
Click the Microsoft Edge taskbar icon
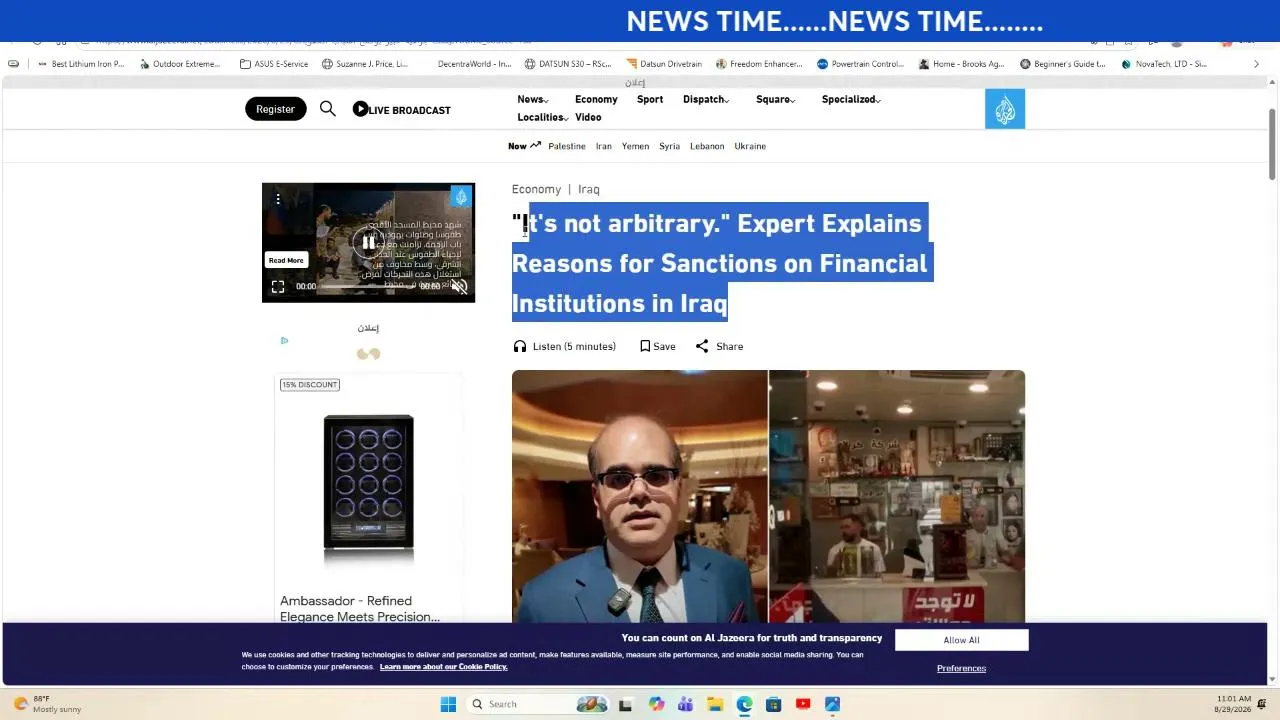[x=744, y=704]
